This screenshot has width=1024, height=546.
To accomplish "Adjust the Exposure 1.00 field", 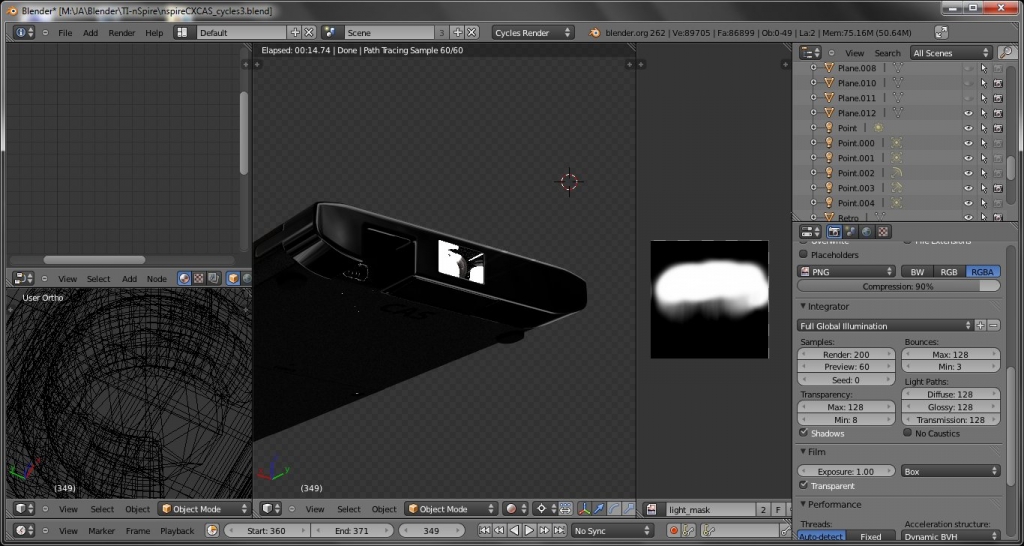I will tap(846, 471).
